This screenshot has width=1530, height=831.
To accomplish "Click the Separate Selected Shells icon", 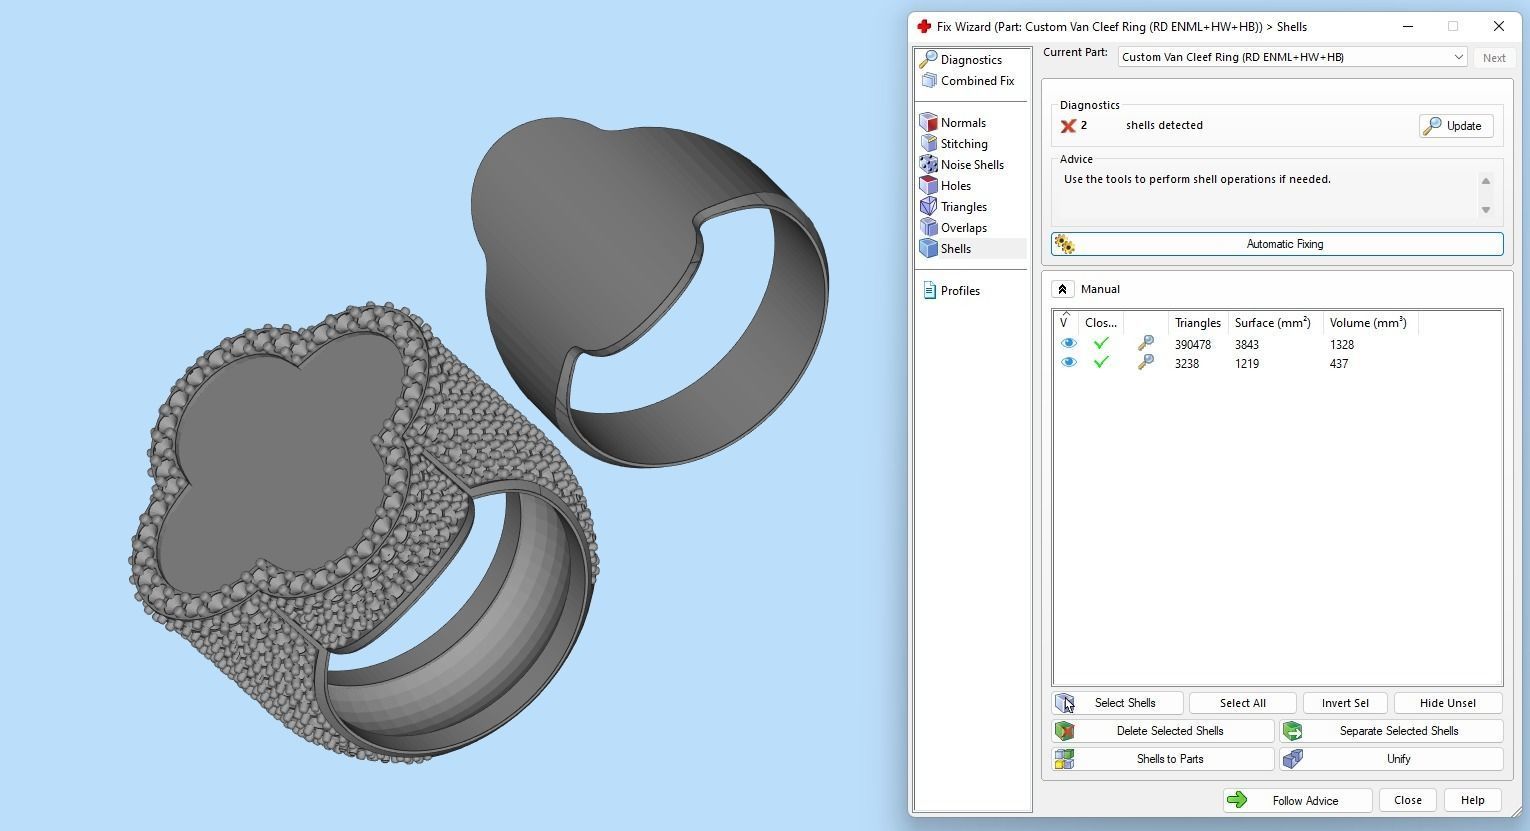I will [x=1292, y=731].
